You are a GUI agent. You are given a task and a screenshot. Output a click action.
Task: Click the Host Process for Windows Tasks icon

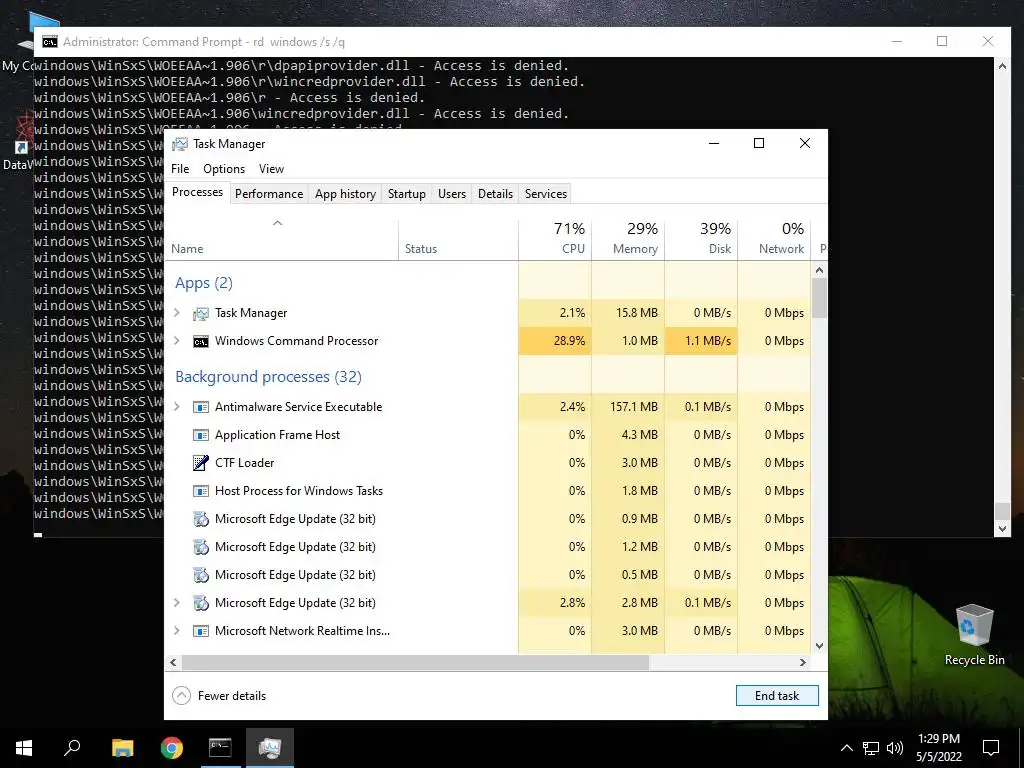[x=200, y=491]
